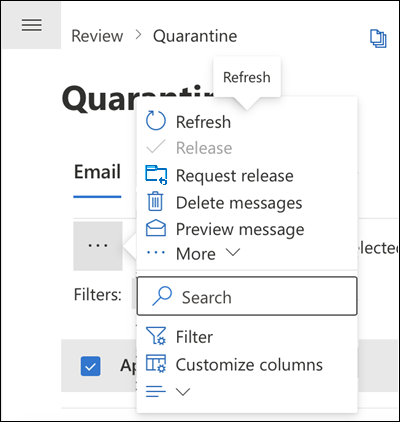Click the Quarantine breadcrumb link
This screenshot has width=400, height=422.
tap(195, 36)
